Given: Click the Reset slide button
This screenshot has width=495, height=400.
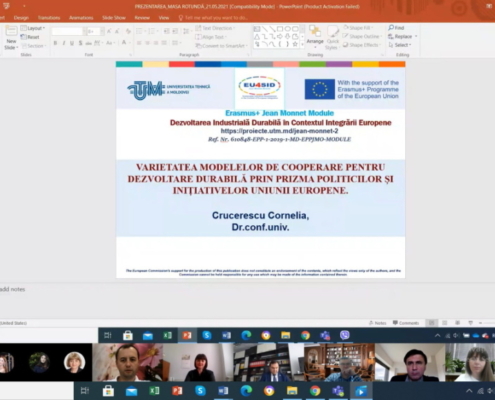Looking at the screenshot, I should (x=30, y=37).
